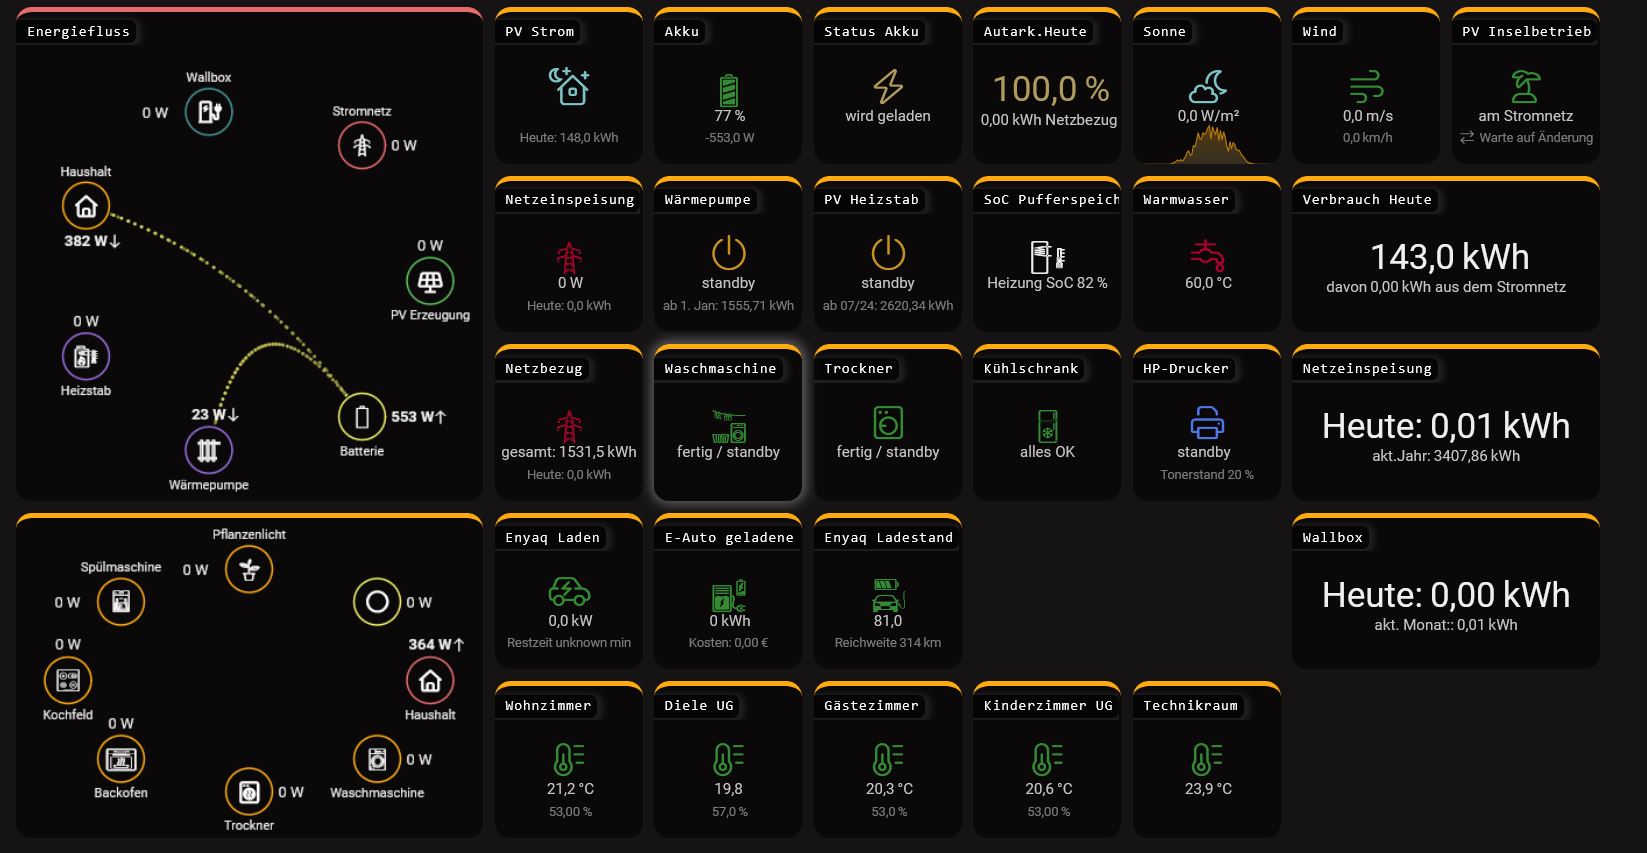The height and width of the screenshot is (853, 1647).
Task: Click the Wind card icon
Action: click(x=1366, y=87)
